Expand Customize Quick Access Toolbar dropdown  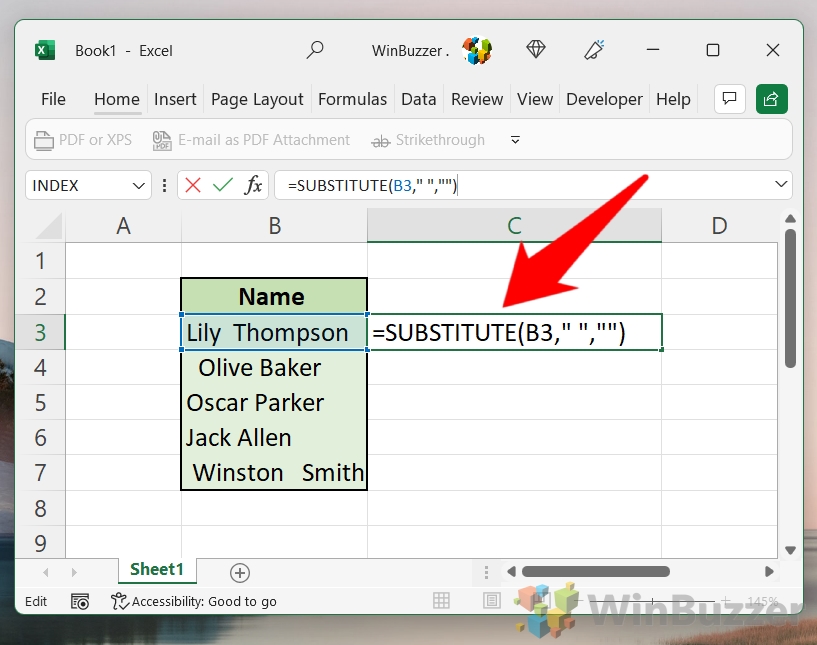pos(515,140)
